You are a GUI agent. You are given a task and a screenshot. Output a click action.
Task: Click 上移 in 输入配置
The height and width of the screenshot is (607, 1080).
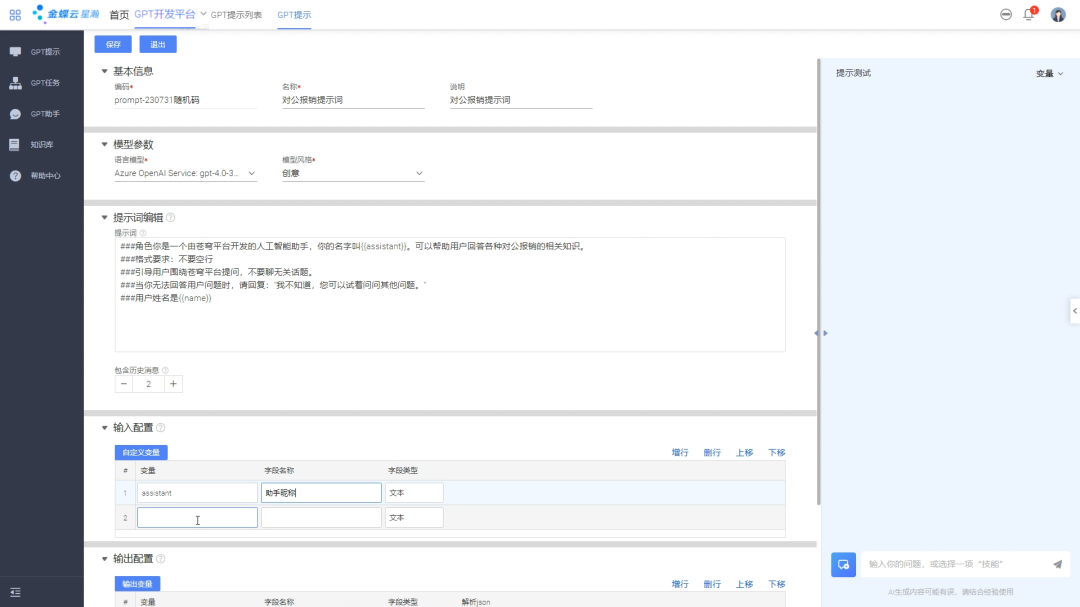745,453
